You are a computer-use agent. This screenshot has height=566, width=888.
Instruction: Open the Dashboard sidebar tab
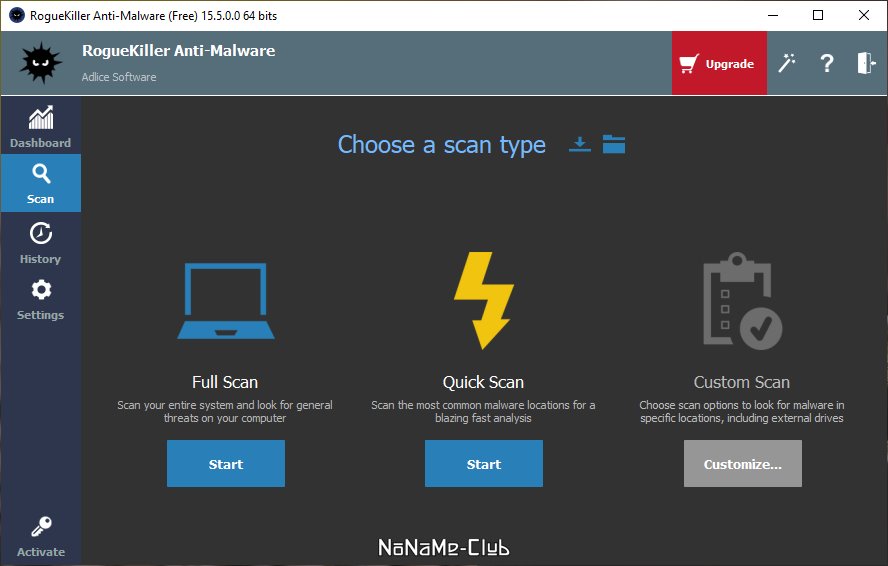40,127
